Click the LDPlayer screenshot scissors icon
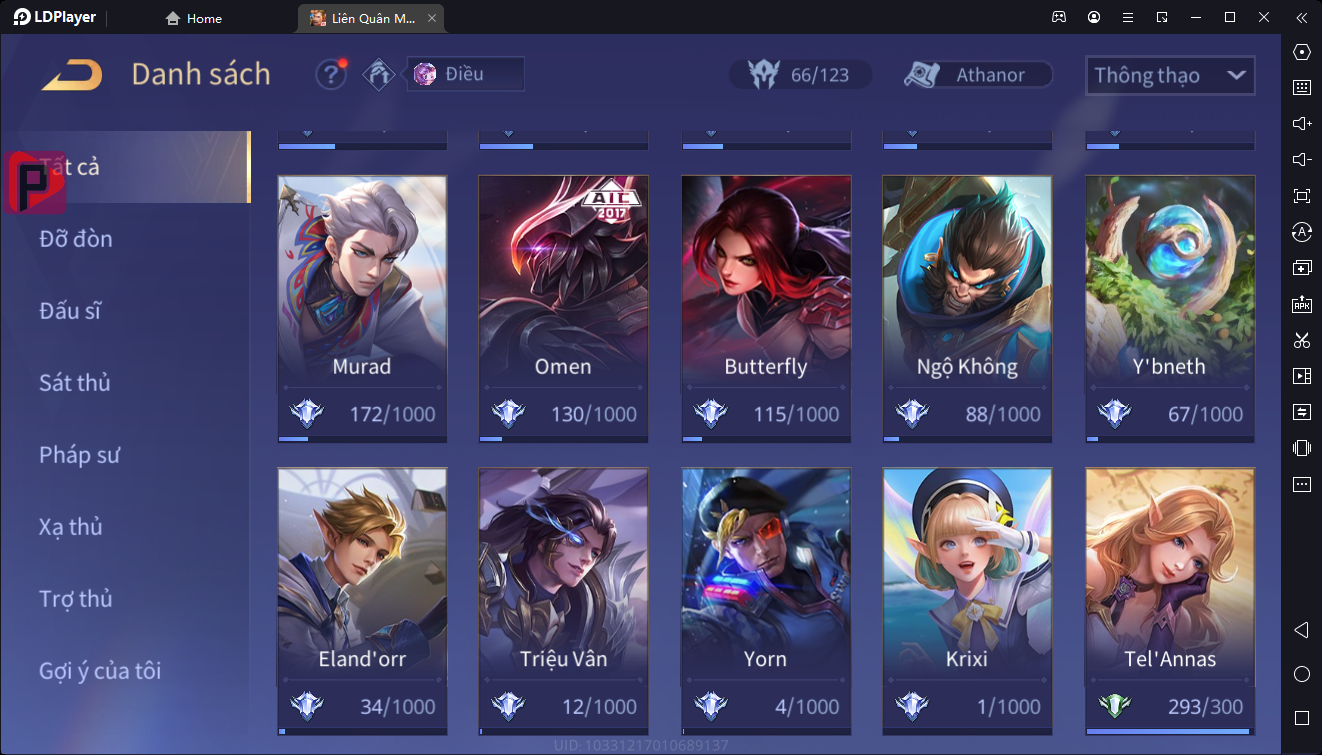The height and width of the screenshot is (755, 1322). (x=1301, y=340)
